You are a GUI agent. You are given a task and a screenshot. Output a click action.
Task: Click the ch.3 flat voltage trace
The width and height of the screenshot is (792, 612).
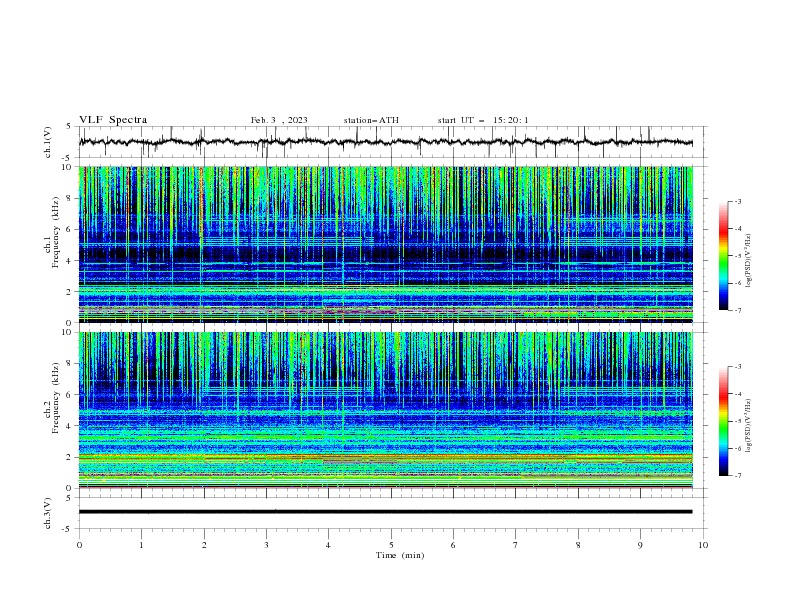[385, 512]
